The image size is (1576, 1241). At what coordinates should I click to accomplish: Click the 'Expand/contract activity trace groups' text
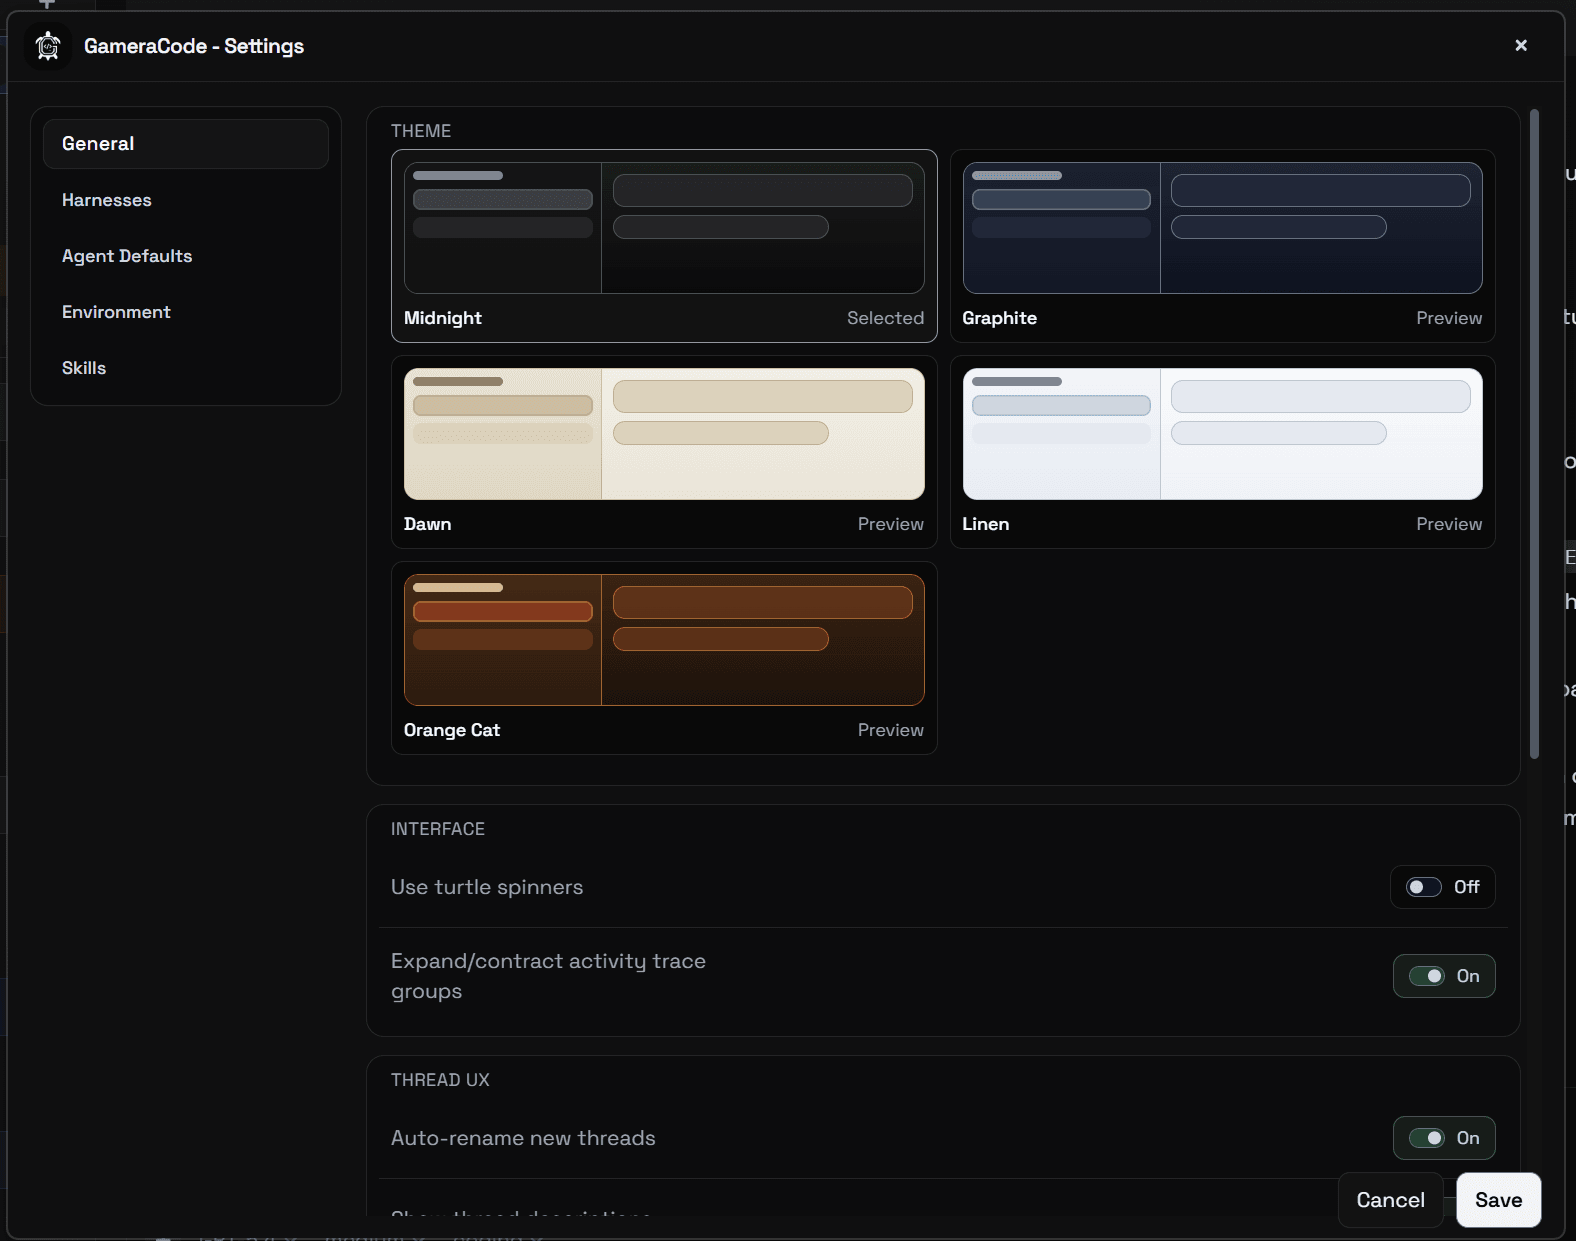548,976
